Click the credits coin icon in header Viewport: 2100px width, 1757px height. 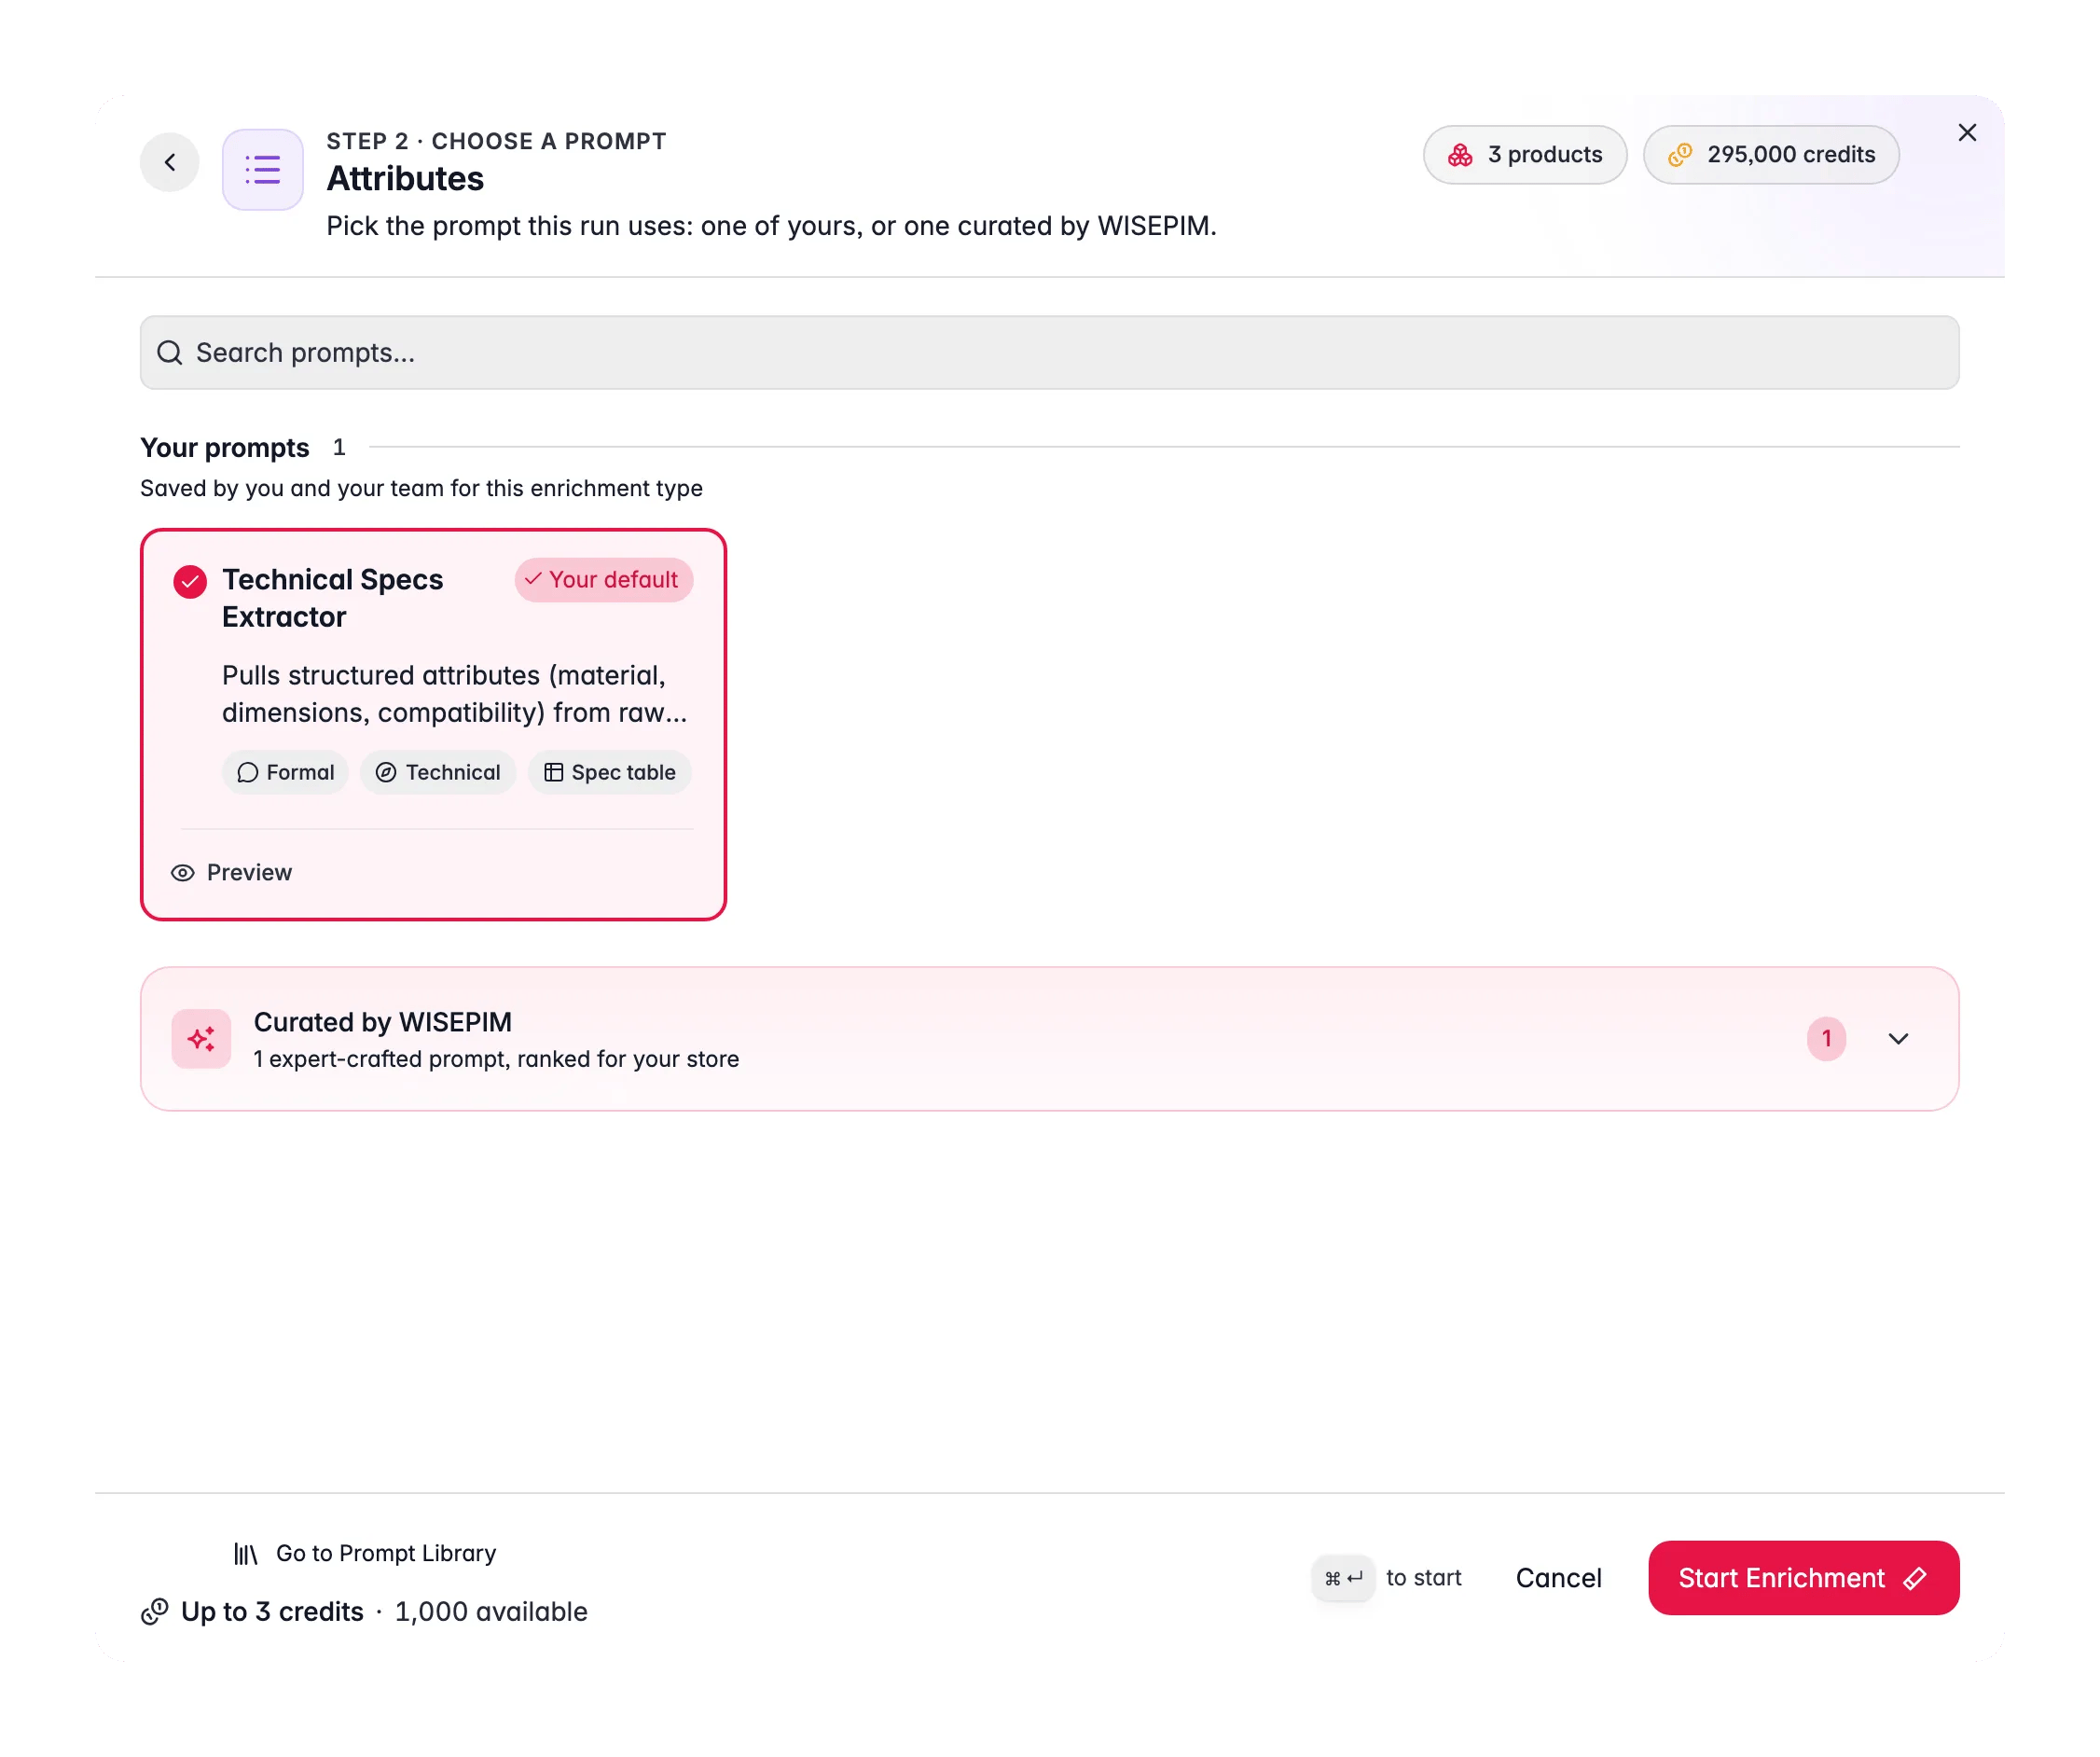pos(1680,155)
